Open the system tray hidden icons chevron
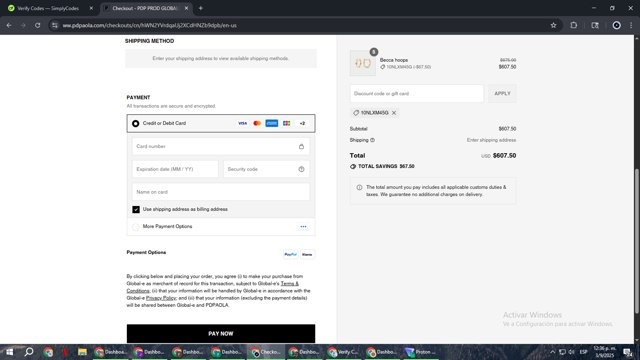The image size is (640, 360). pyautogui.click(x=552, y=352)
